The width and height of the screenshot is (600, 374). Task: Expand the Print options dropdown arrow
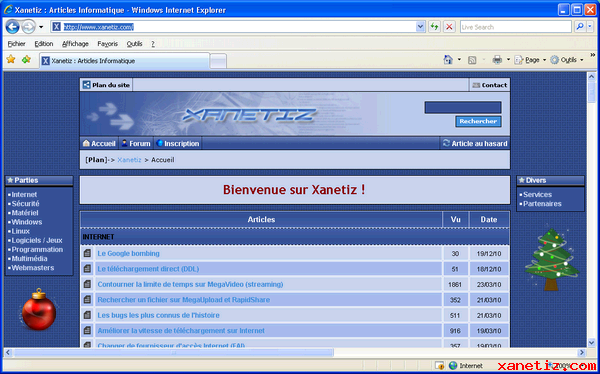point(508,60)
